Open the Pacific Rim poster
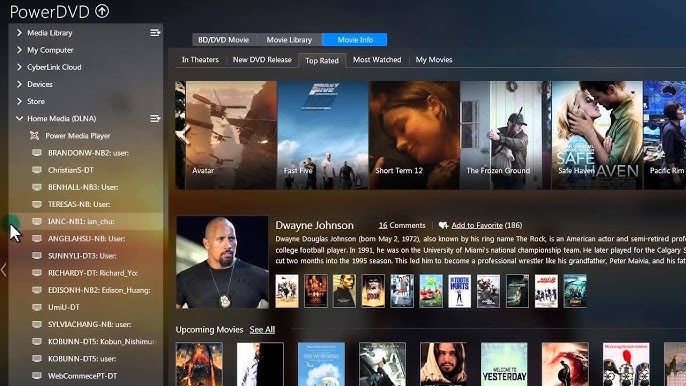The width and height of the screenshot is (686, 386). [x=665, y=135]
